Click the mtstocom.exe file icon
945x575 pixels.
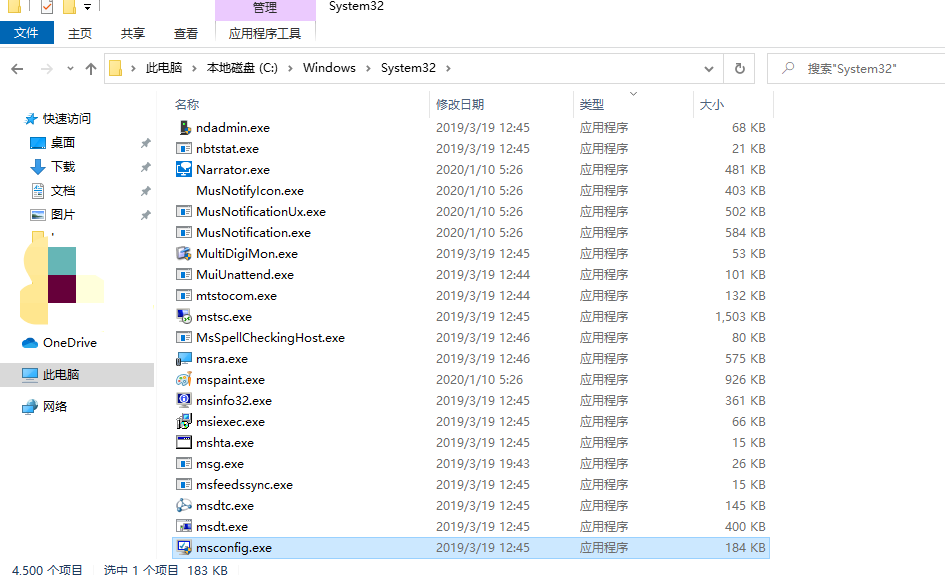[184, 295]
